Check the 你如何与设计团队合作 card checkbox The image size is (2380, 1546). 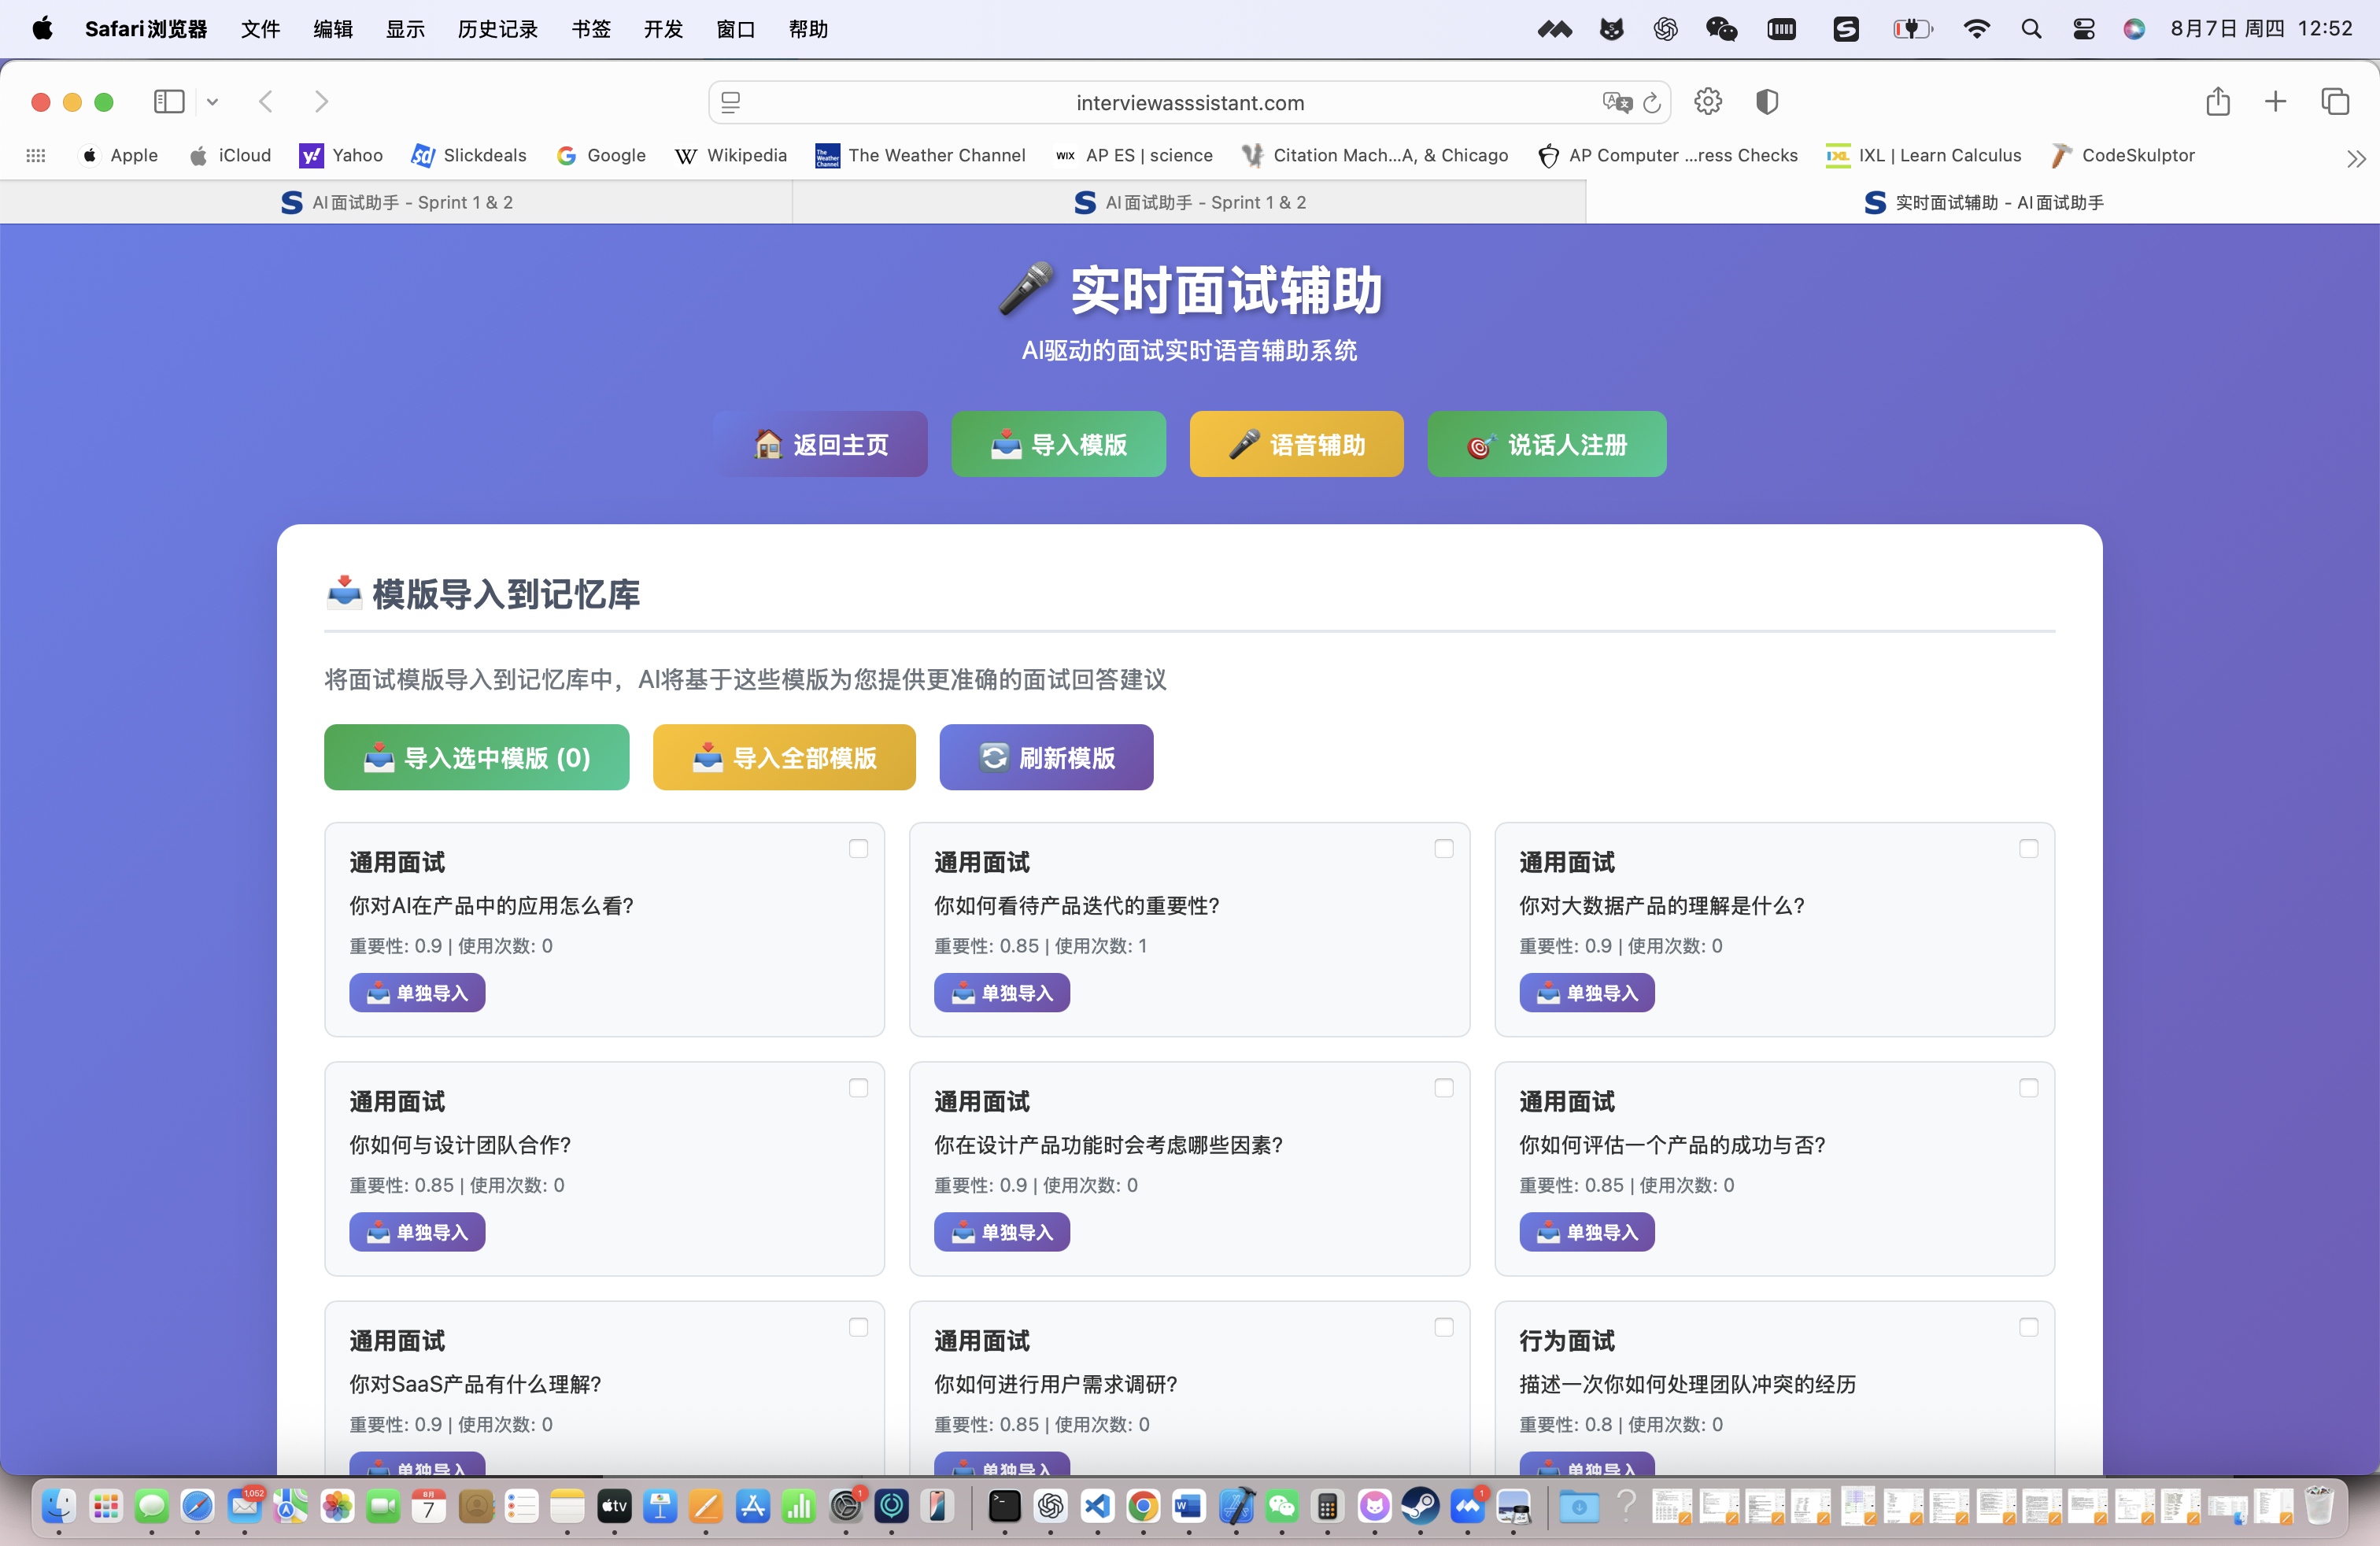pyautogui.click(x=858, y=1087)
